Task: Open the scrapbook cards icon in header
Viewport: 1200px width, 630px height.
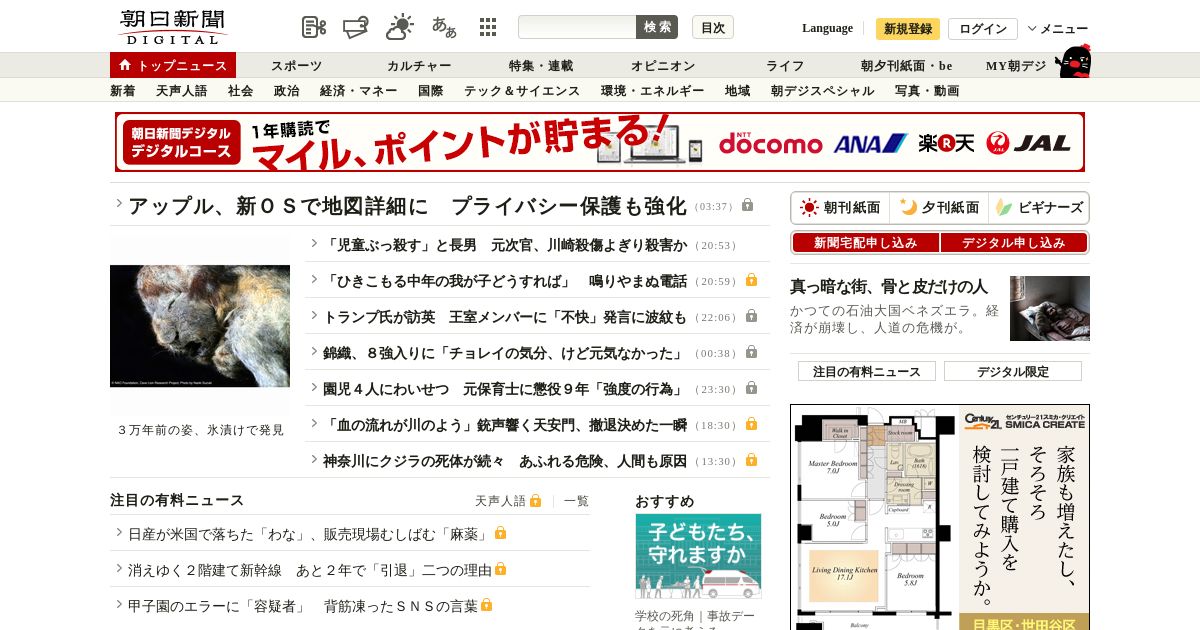Action: coord(356,27)
